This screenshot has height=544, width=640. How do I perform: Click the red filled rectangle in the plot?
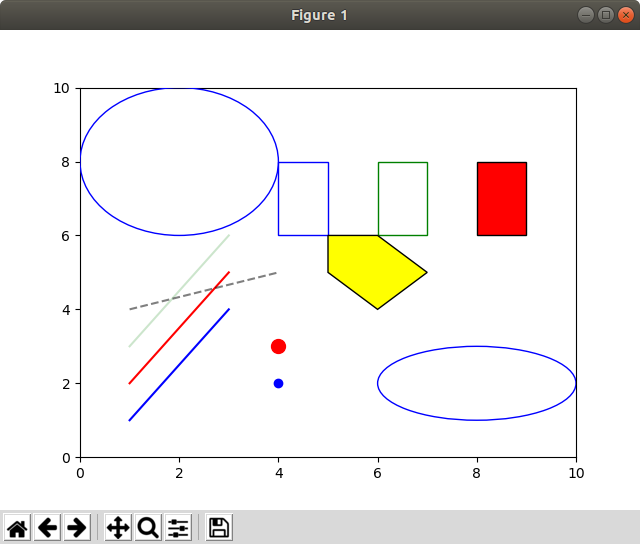[x=502, y=199]
